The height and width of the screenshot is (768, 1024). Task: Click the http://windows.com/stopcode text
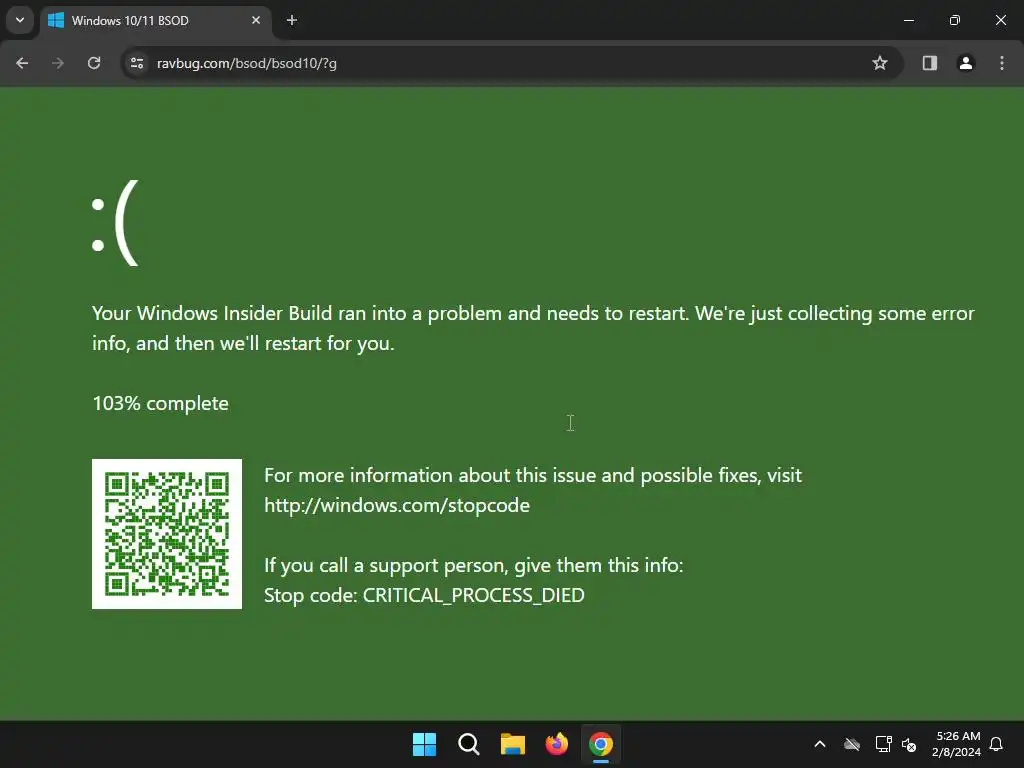tap(397, 505)
